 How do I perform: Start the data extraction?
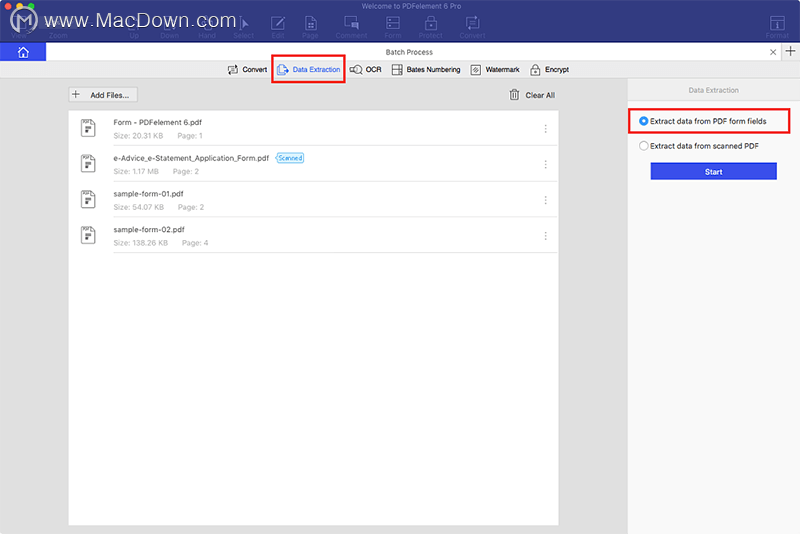point(713,171)
